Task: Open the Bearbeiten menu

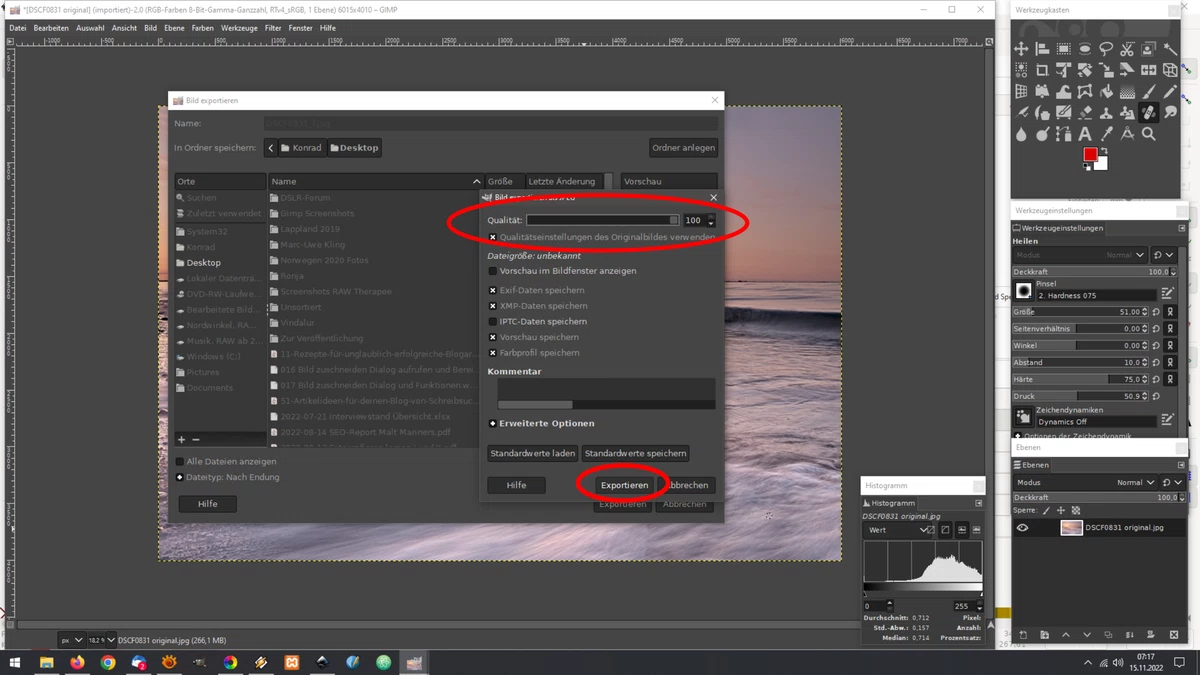Action: point(51,28)
